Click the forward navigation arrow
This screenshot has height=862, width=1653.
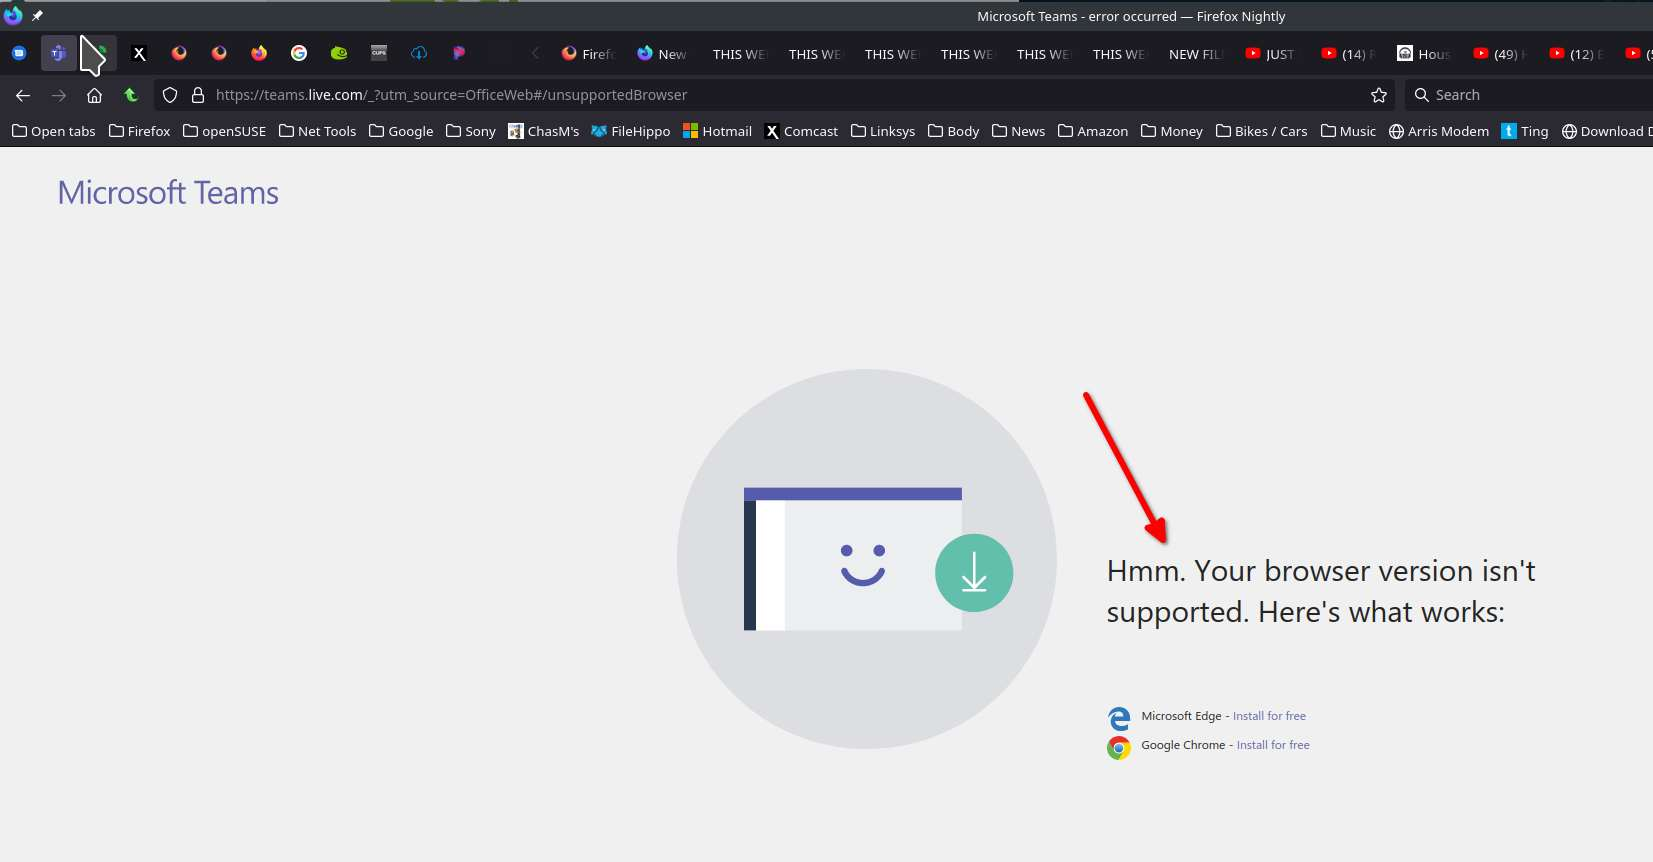(x=59, y=95)
